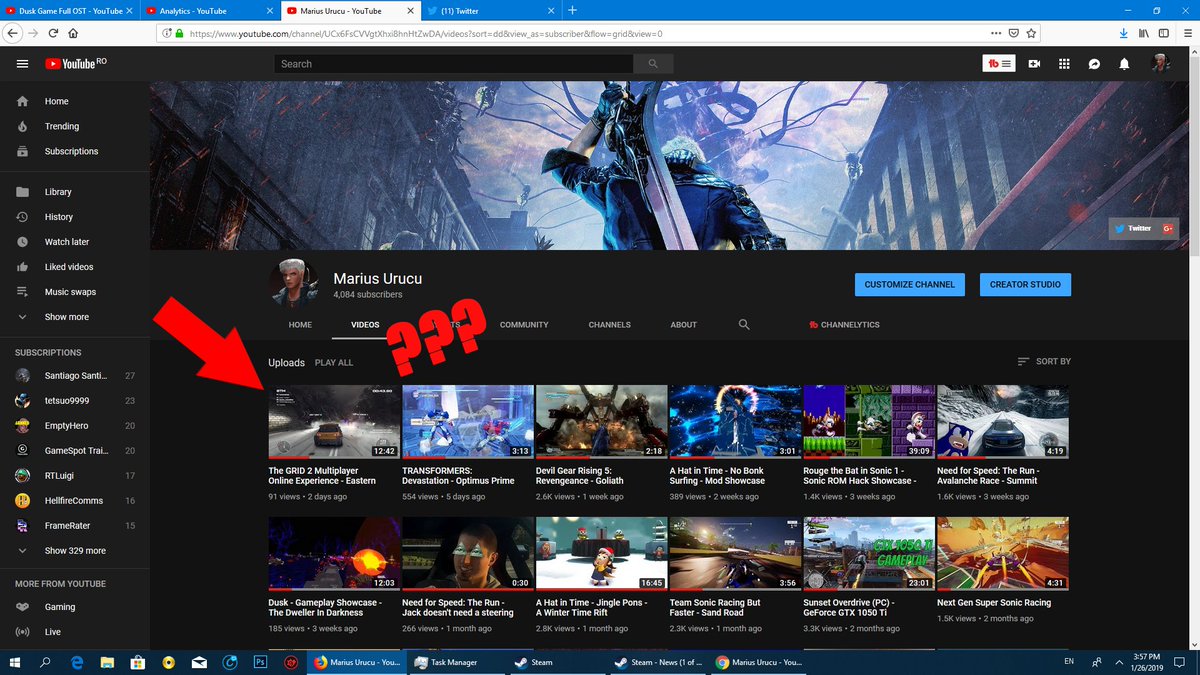Screen dimensions: 1200x675
Task: Open the messages icon in header
Action: 1094,64
